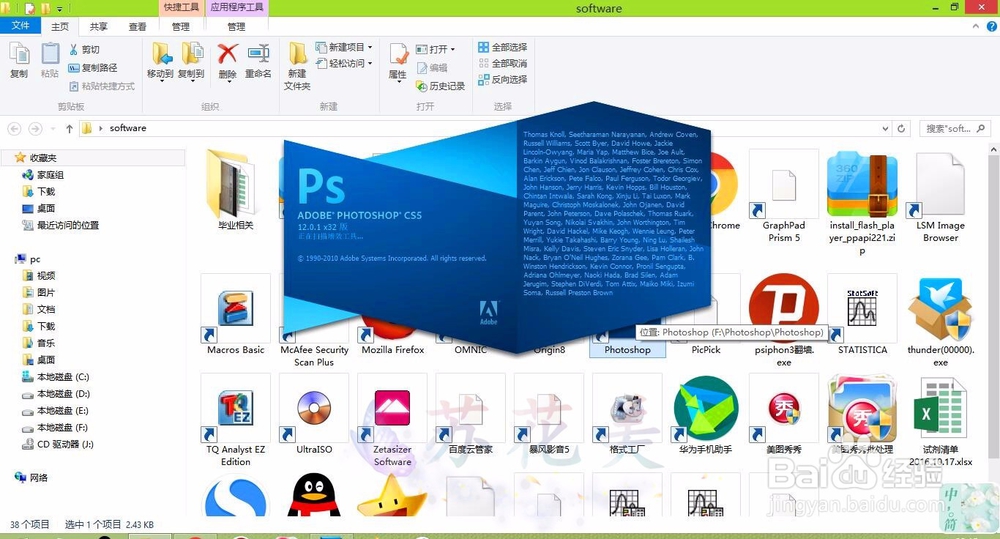Click the Forward navigation arrow

(36, 128)
